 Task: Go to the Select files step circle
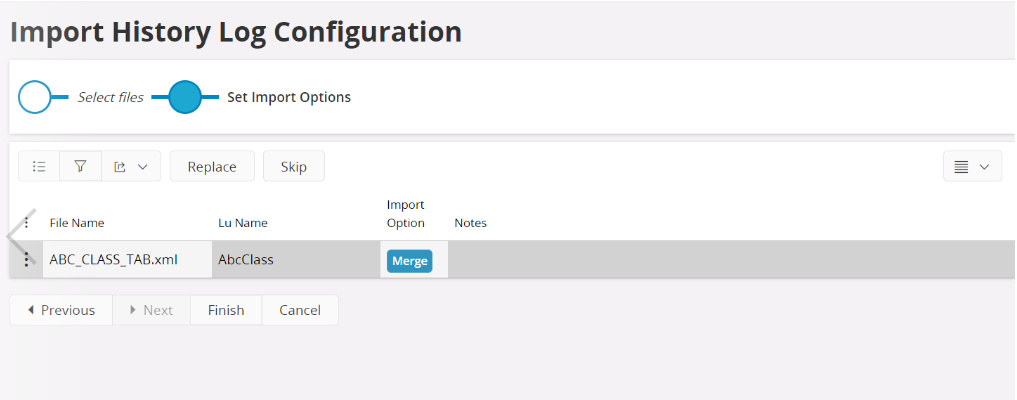pyautogui.click(x=35, y=97)
